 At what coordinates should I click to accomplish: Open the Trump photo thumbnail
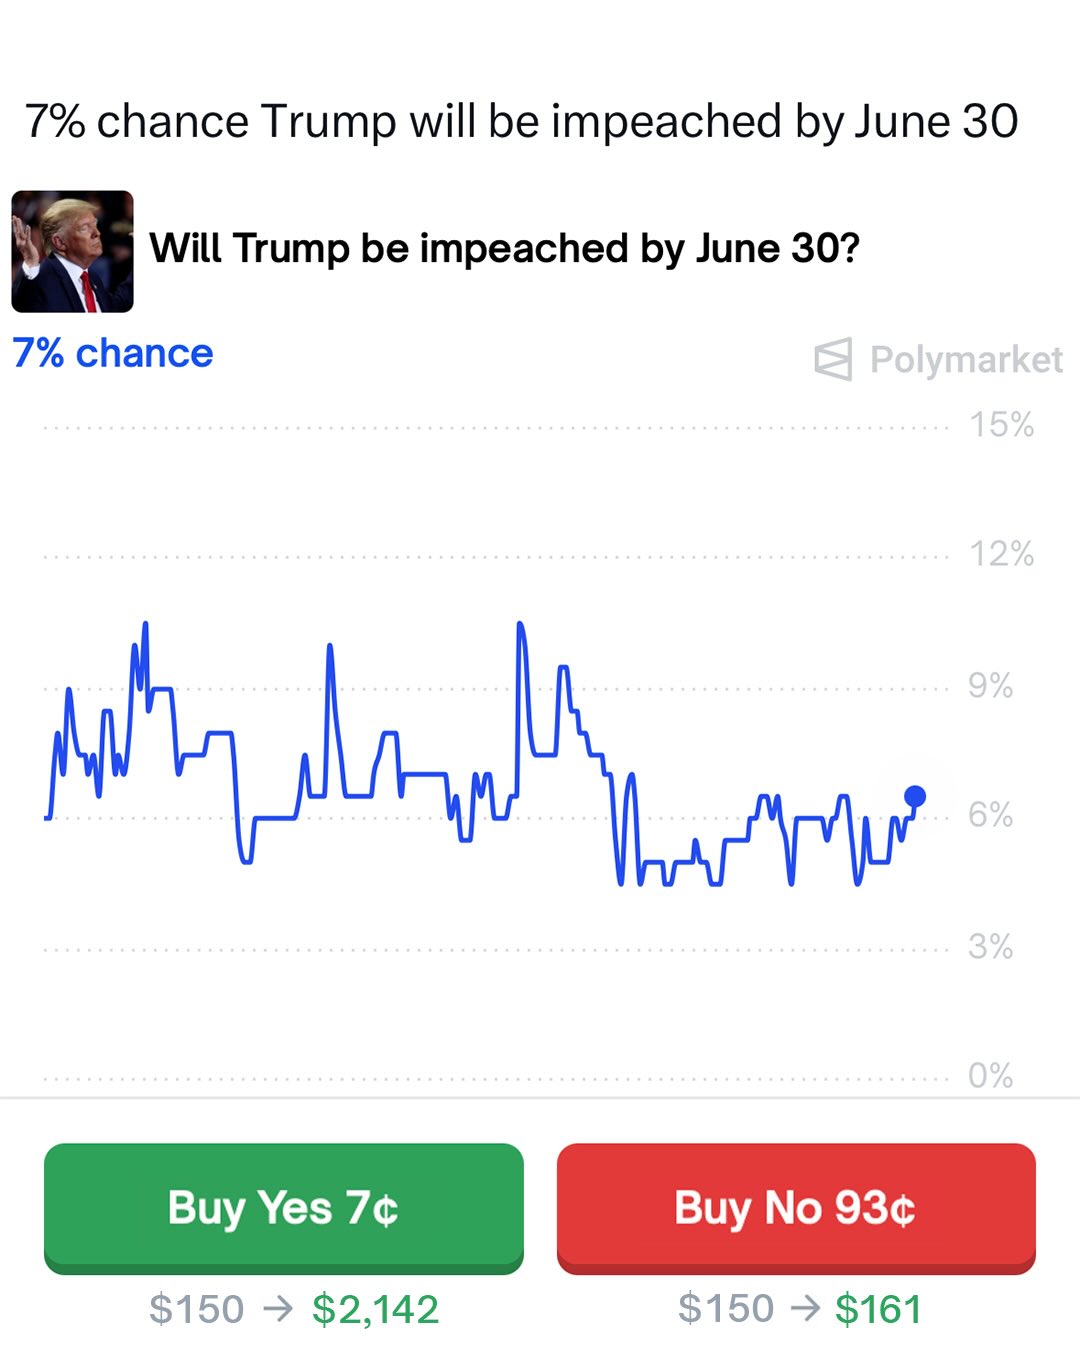[x=72, y=252]
